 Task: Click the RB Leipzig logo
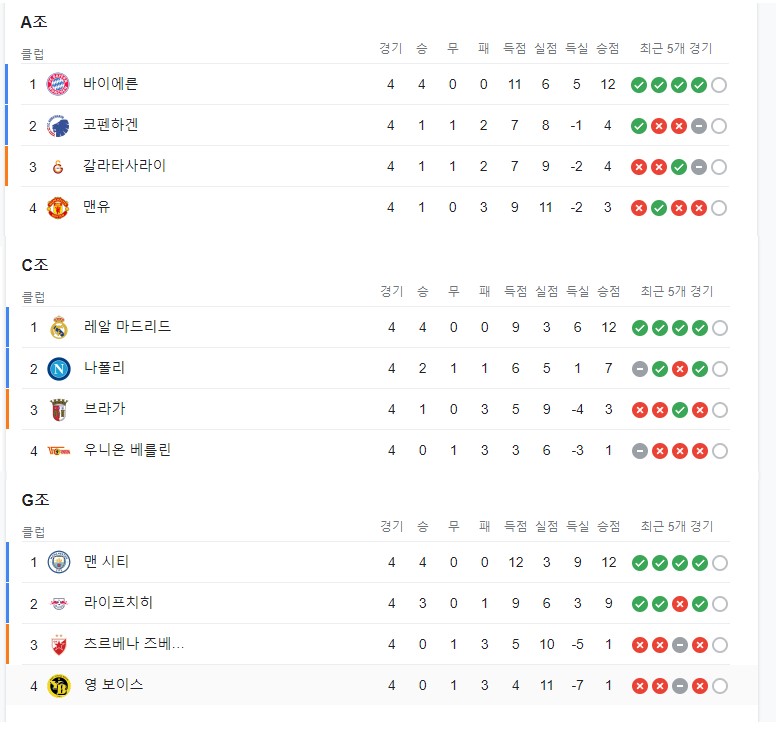[59, 603]
